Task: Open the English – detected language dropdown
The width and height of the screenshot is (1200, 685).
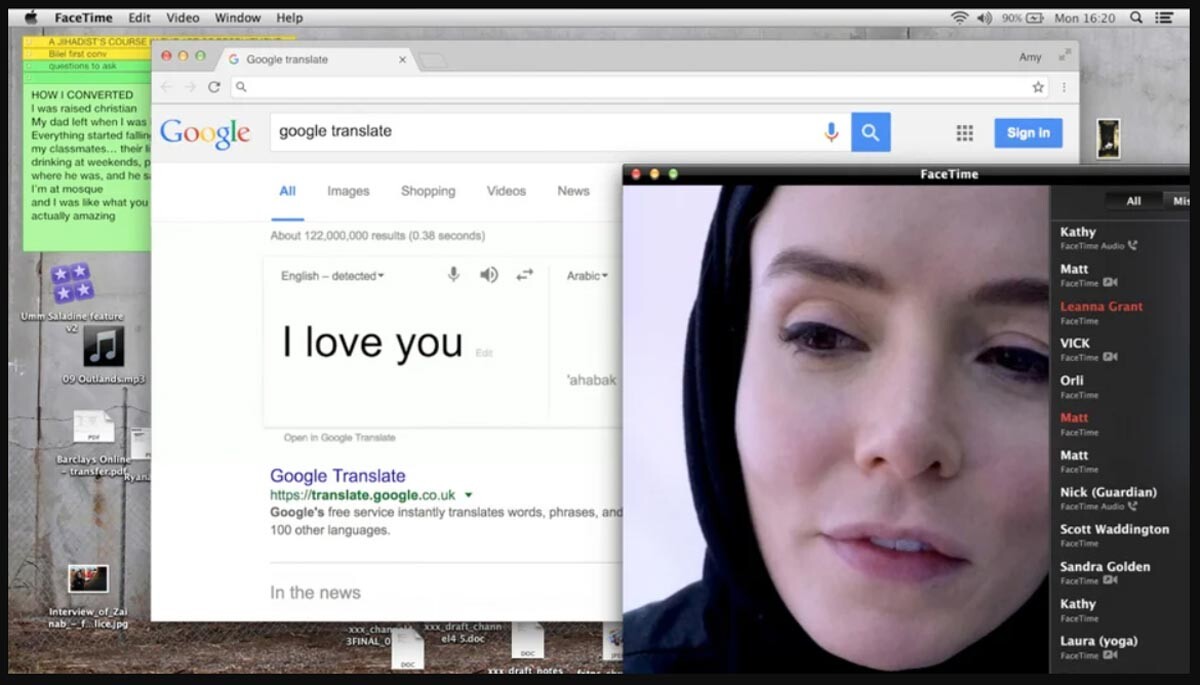Action: point(332,276)
